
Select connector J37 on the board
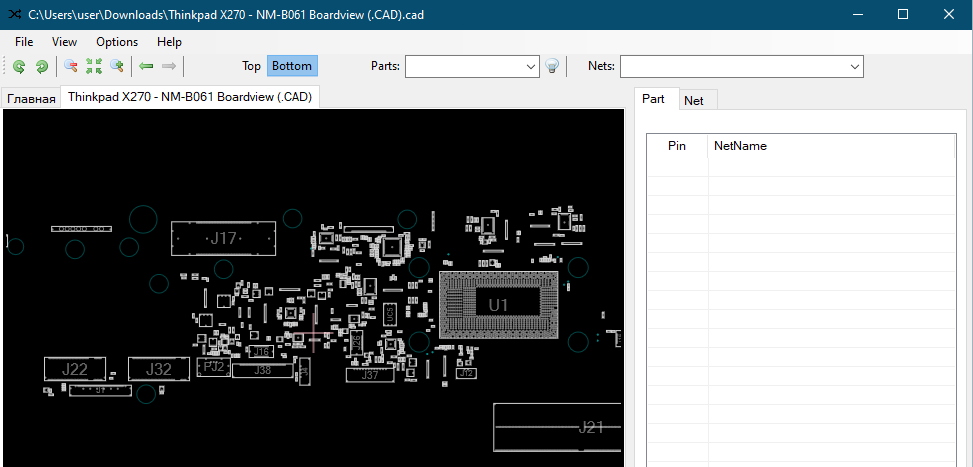click(370, 375)
